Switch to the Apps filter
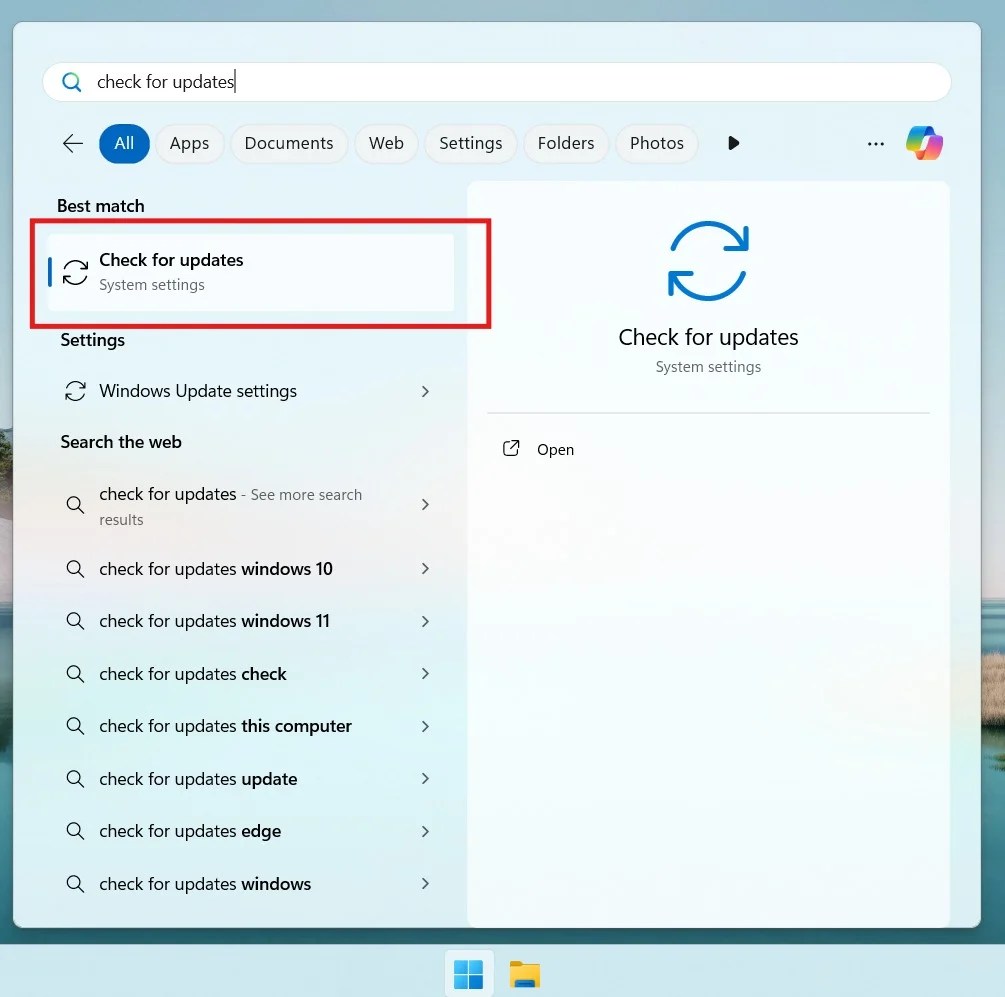The height and width of the screenshot is (997, 1005). point(189,143)
